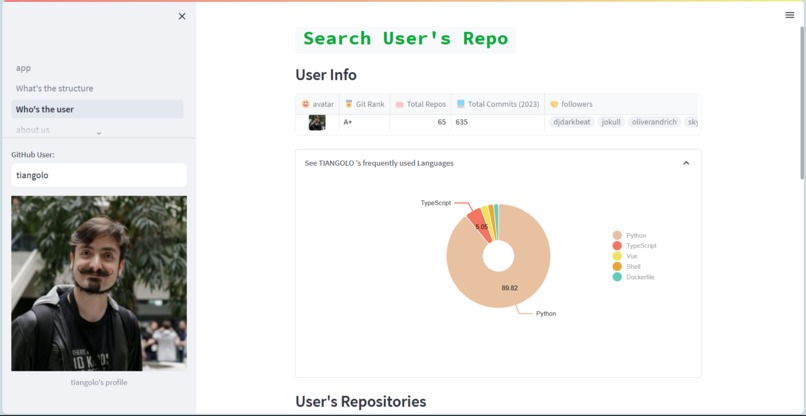
Task: Click the page vertical scrollbar
Action: [x=803, y=103]
